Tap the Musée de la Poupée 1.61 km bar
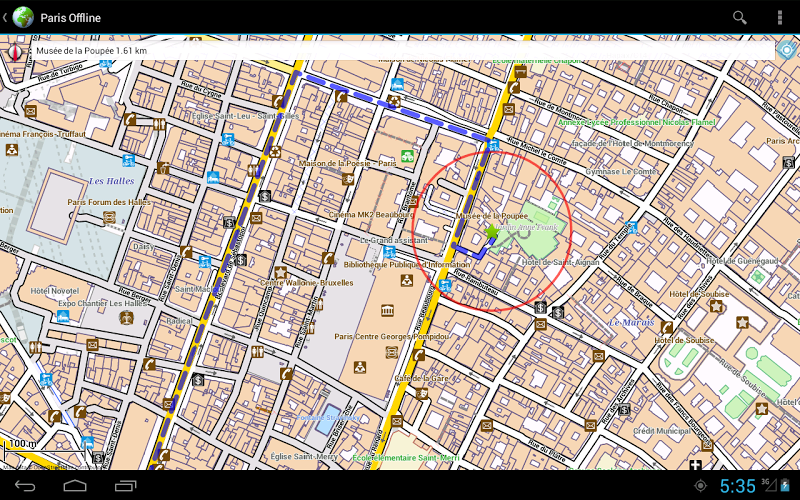 click(x=403, y=51)
